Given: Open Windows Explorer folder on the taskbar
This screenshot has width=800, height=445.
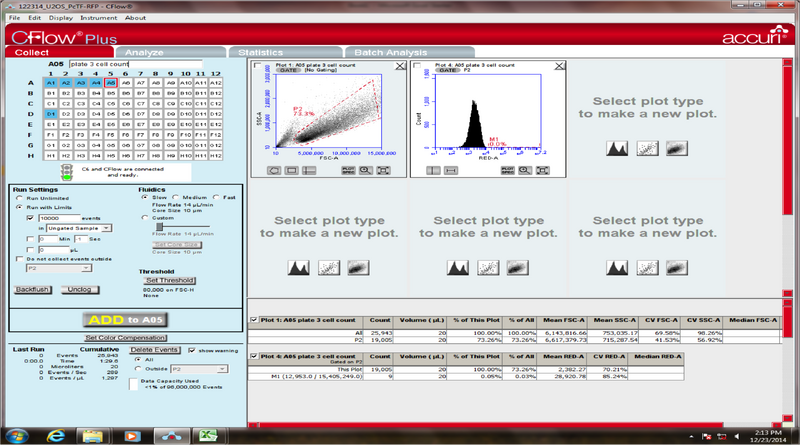Looking at the screenshot, I should click(93, 436).
